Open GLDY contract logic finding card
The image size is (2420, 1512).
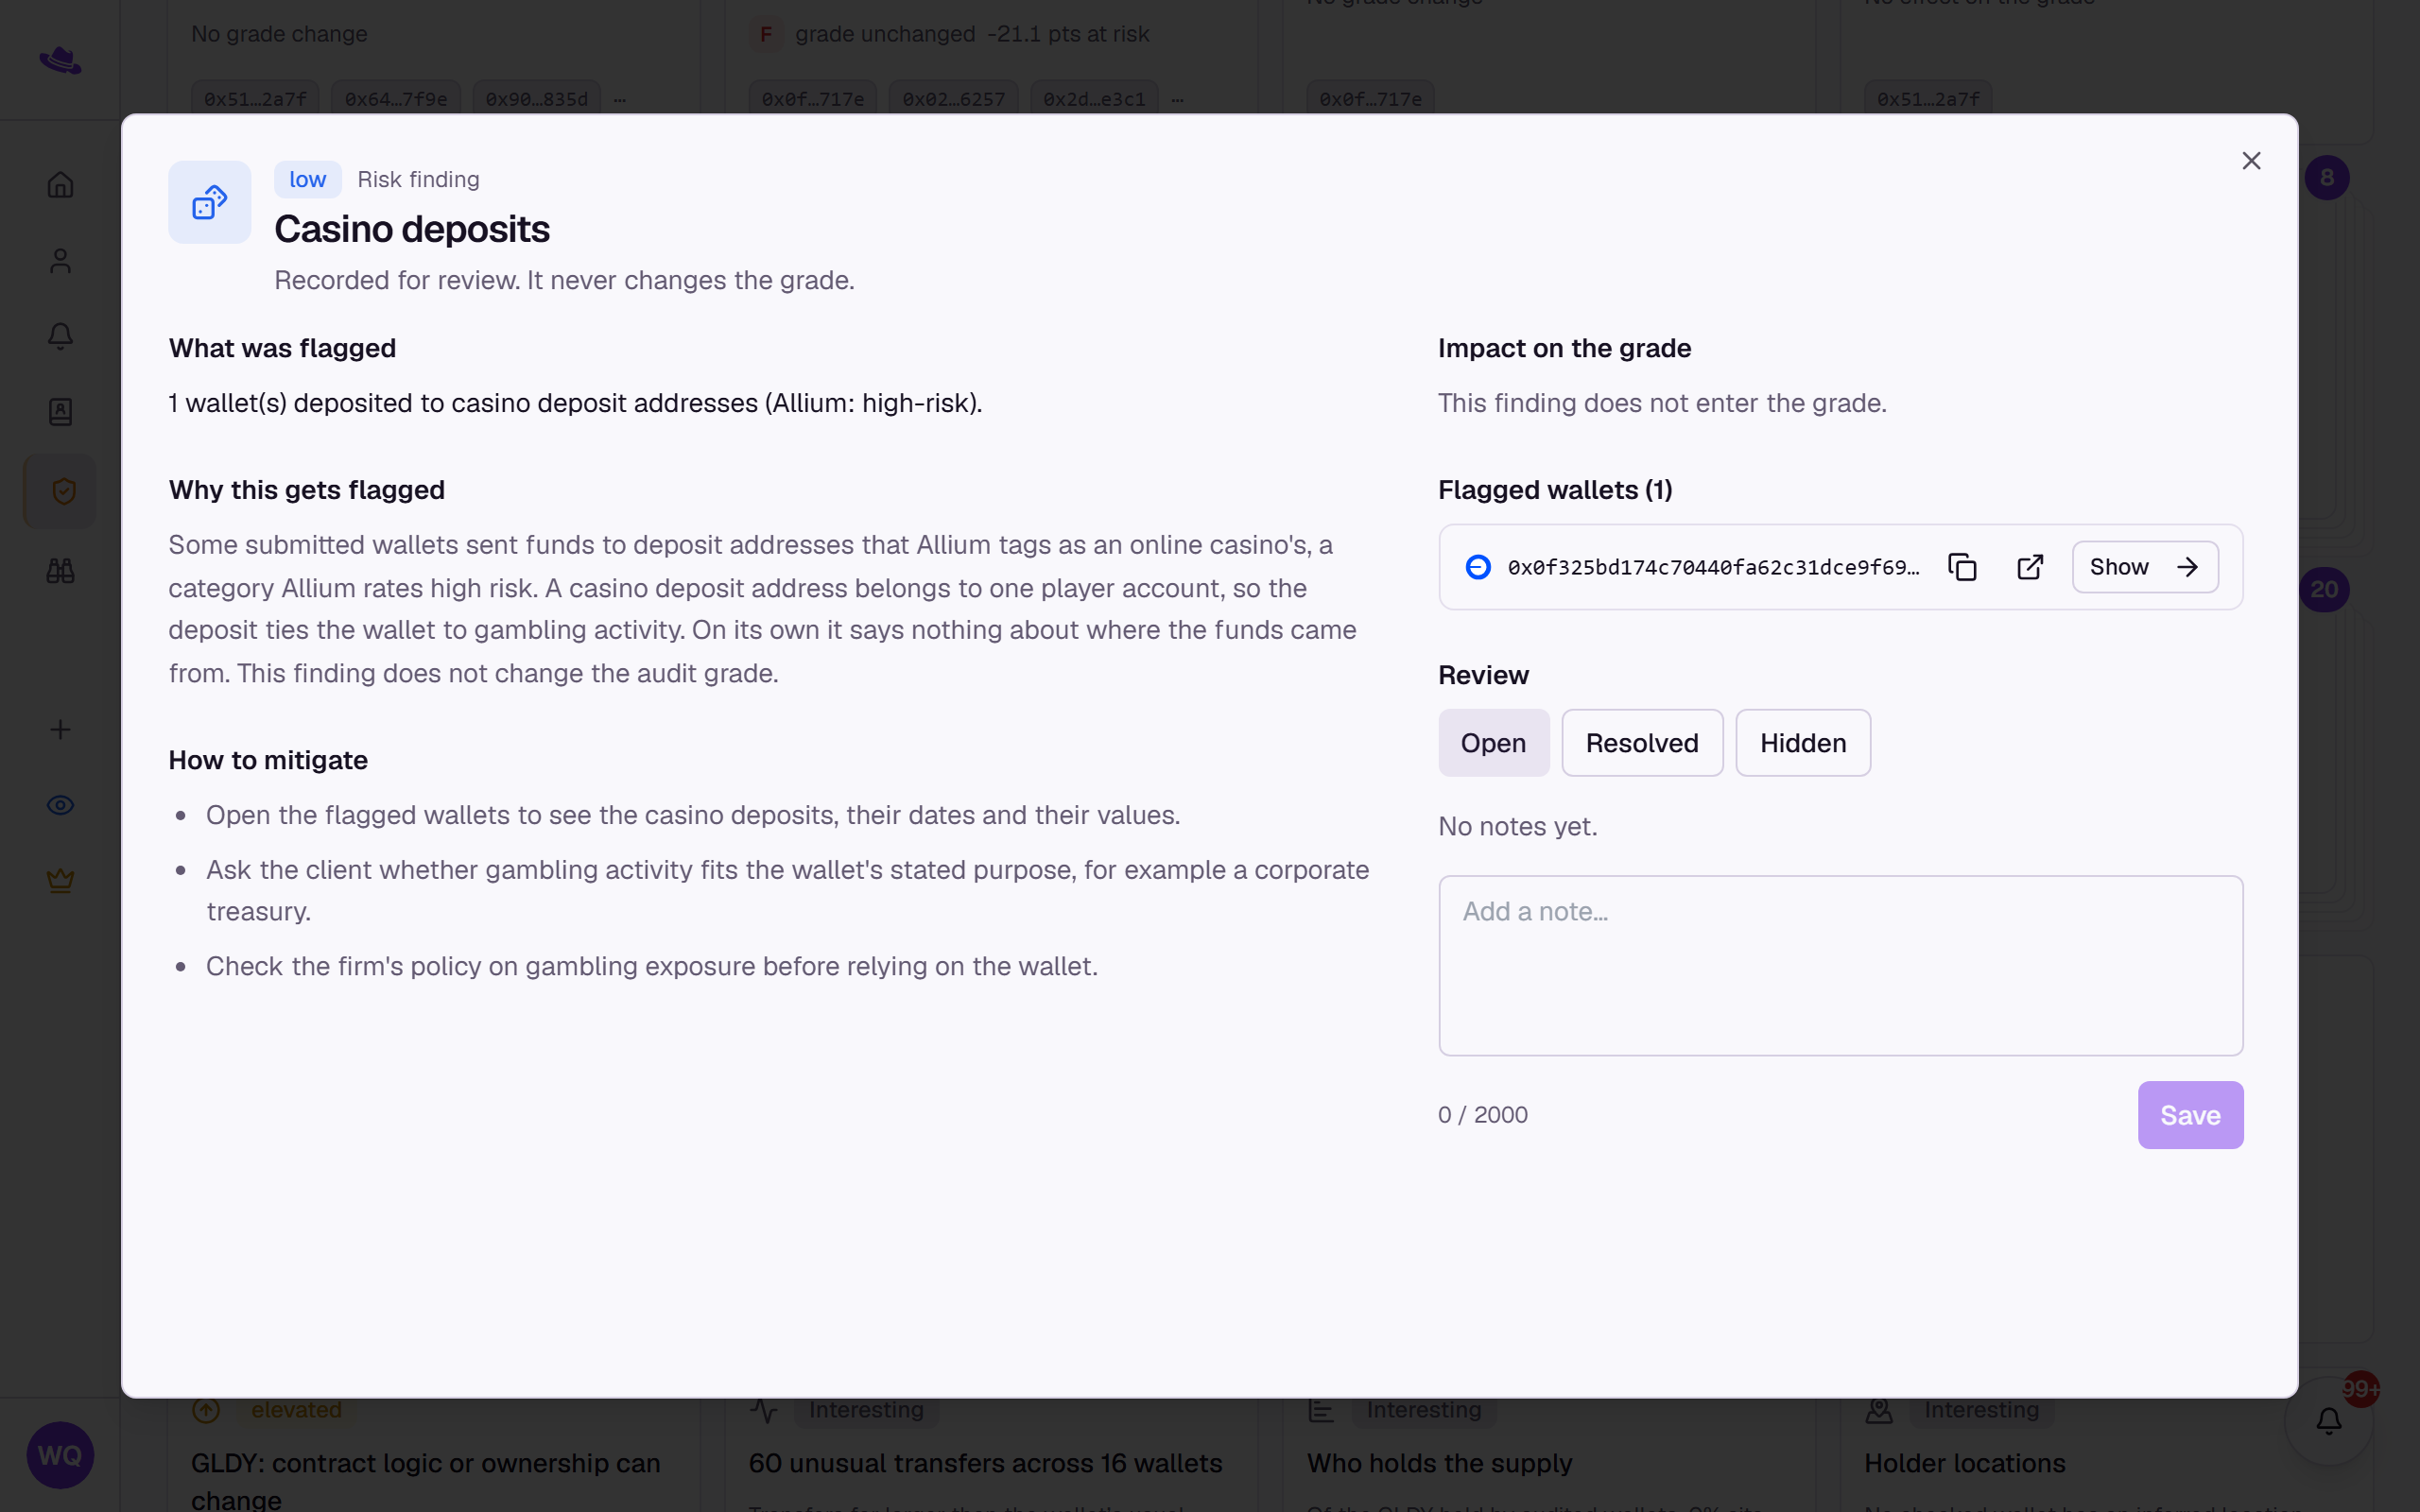[433, 1455]
